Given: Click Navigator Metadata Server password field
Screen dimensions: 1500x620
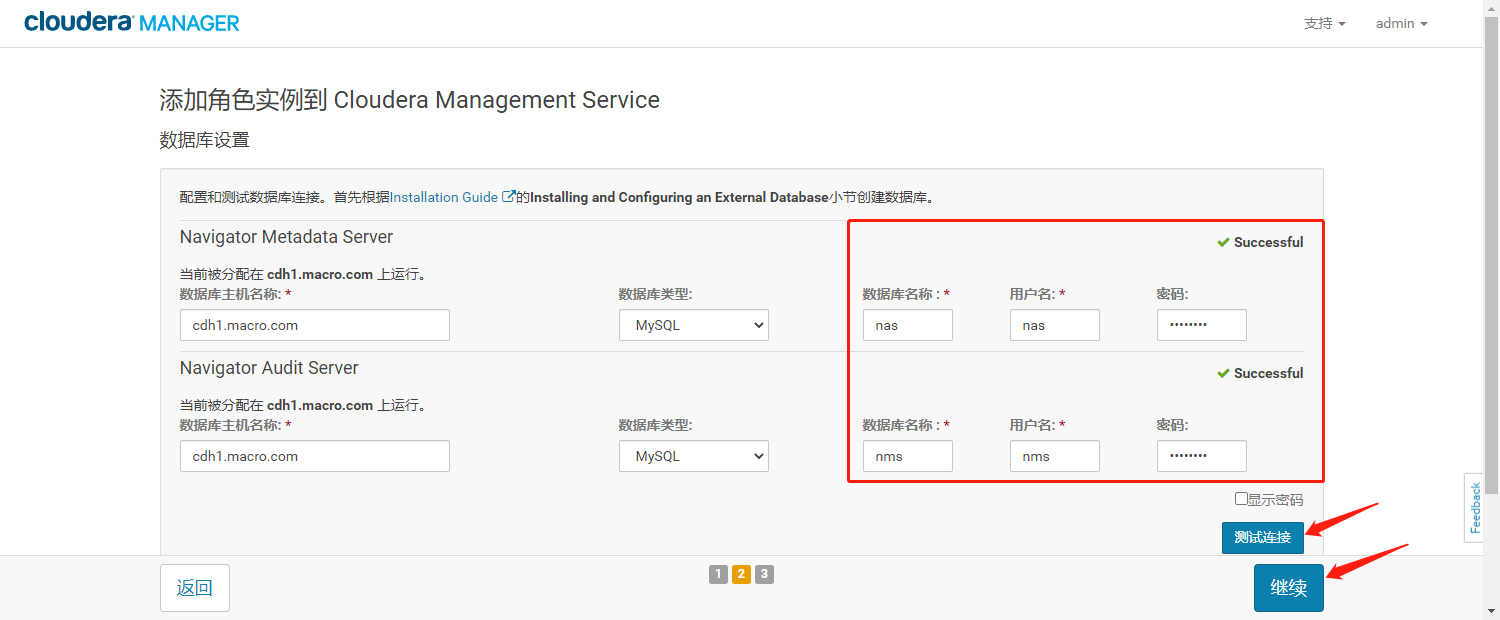Looking at the screenshot, I should point(1202,325).
